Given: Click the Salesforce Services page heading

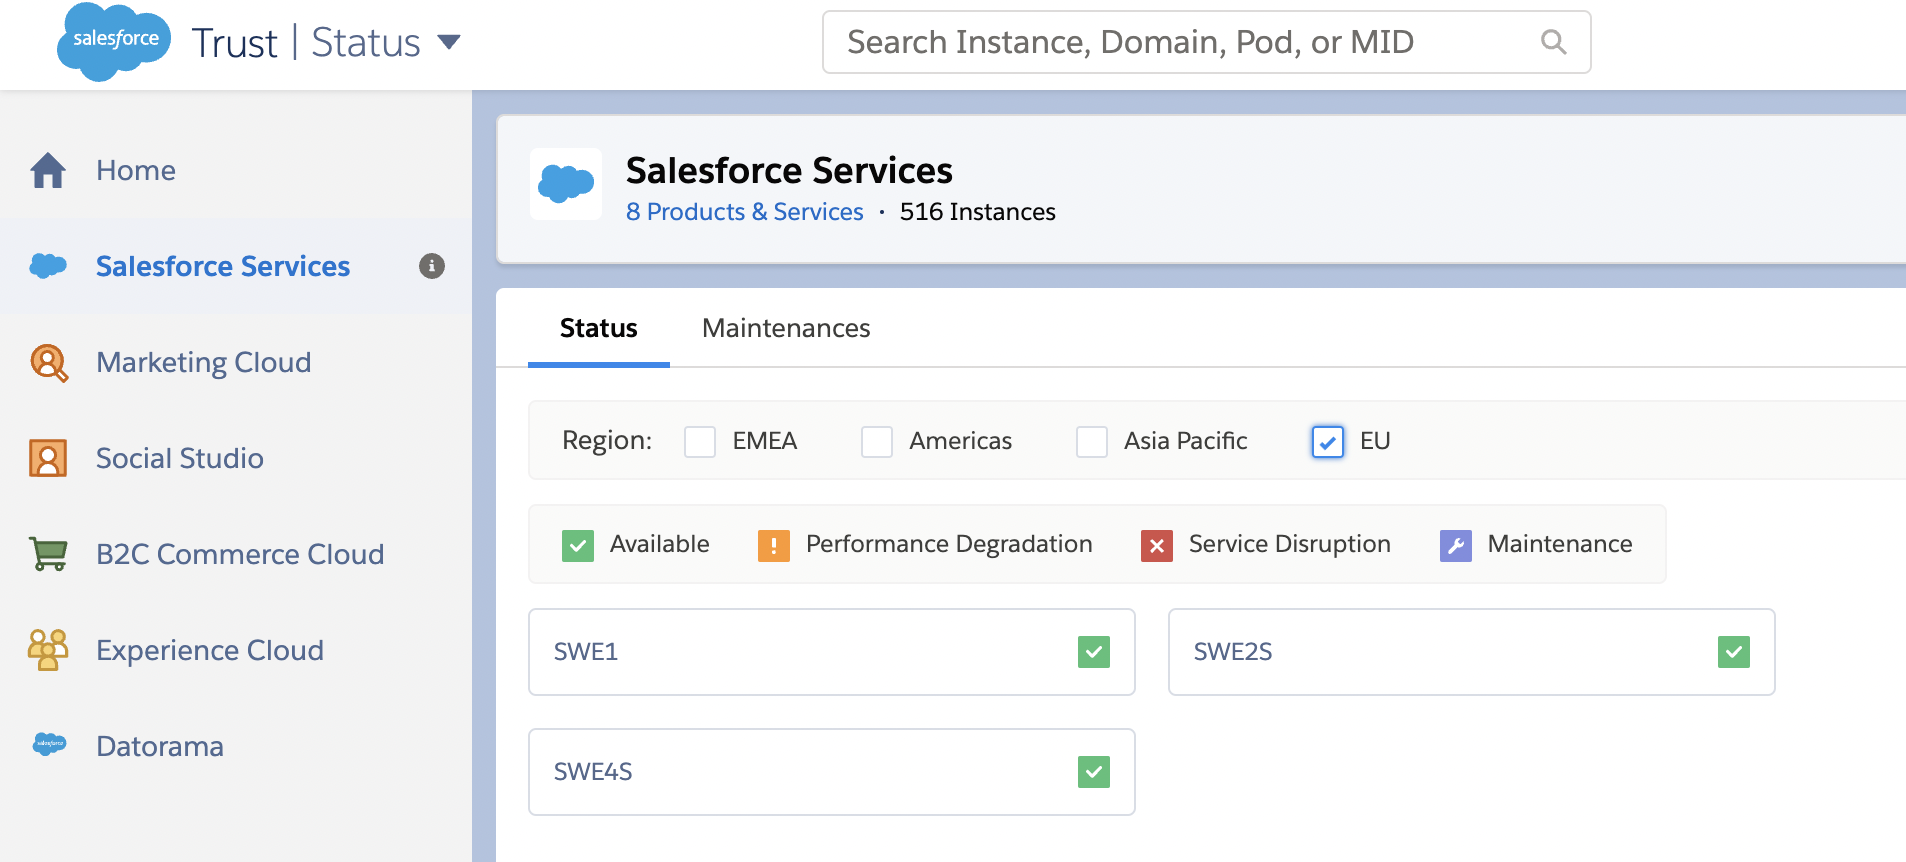Looking at the screenshot, I should [x=789, y=170].
